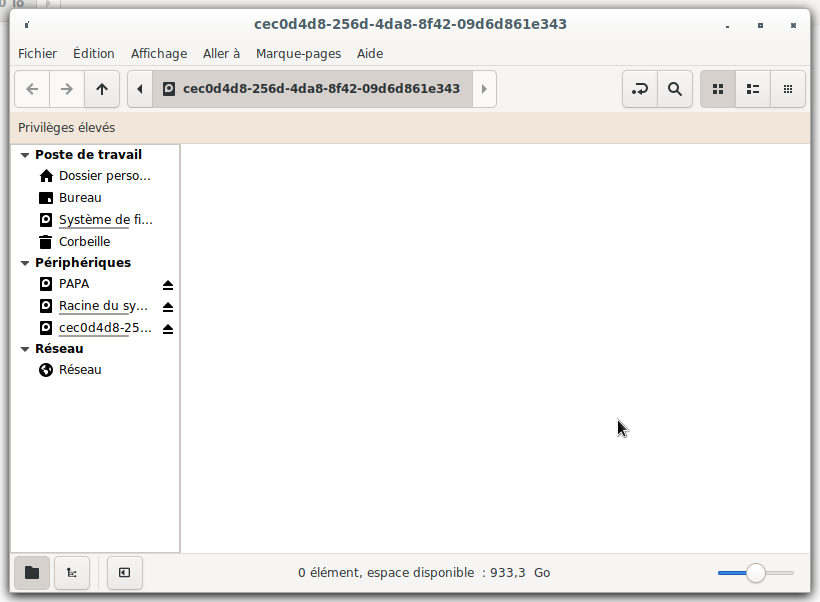Collapse the Poste de travail section
Screen dimensions: 820x602
click(25, 155)
